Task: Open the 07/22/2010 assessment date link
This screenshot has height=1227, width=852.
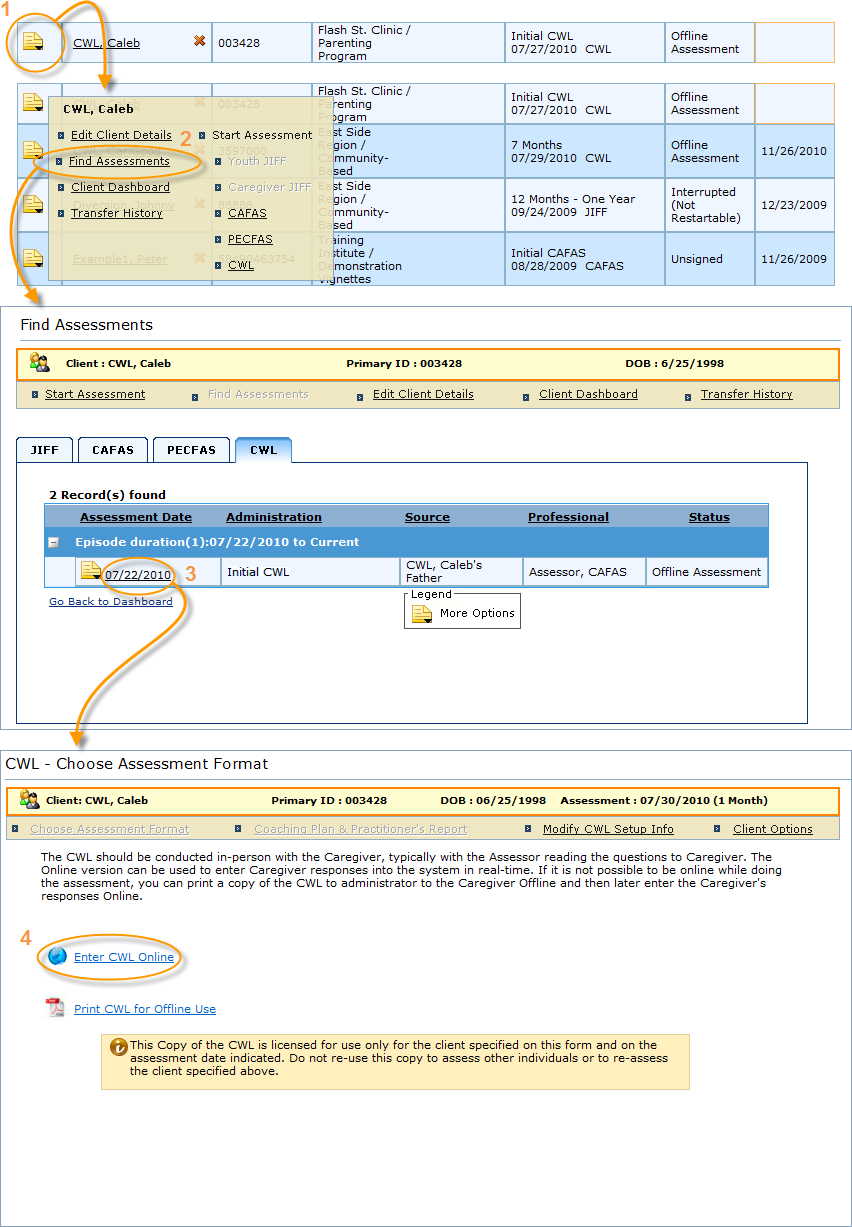Action: (x=138, y=575)
